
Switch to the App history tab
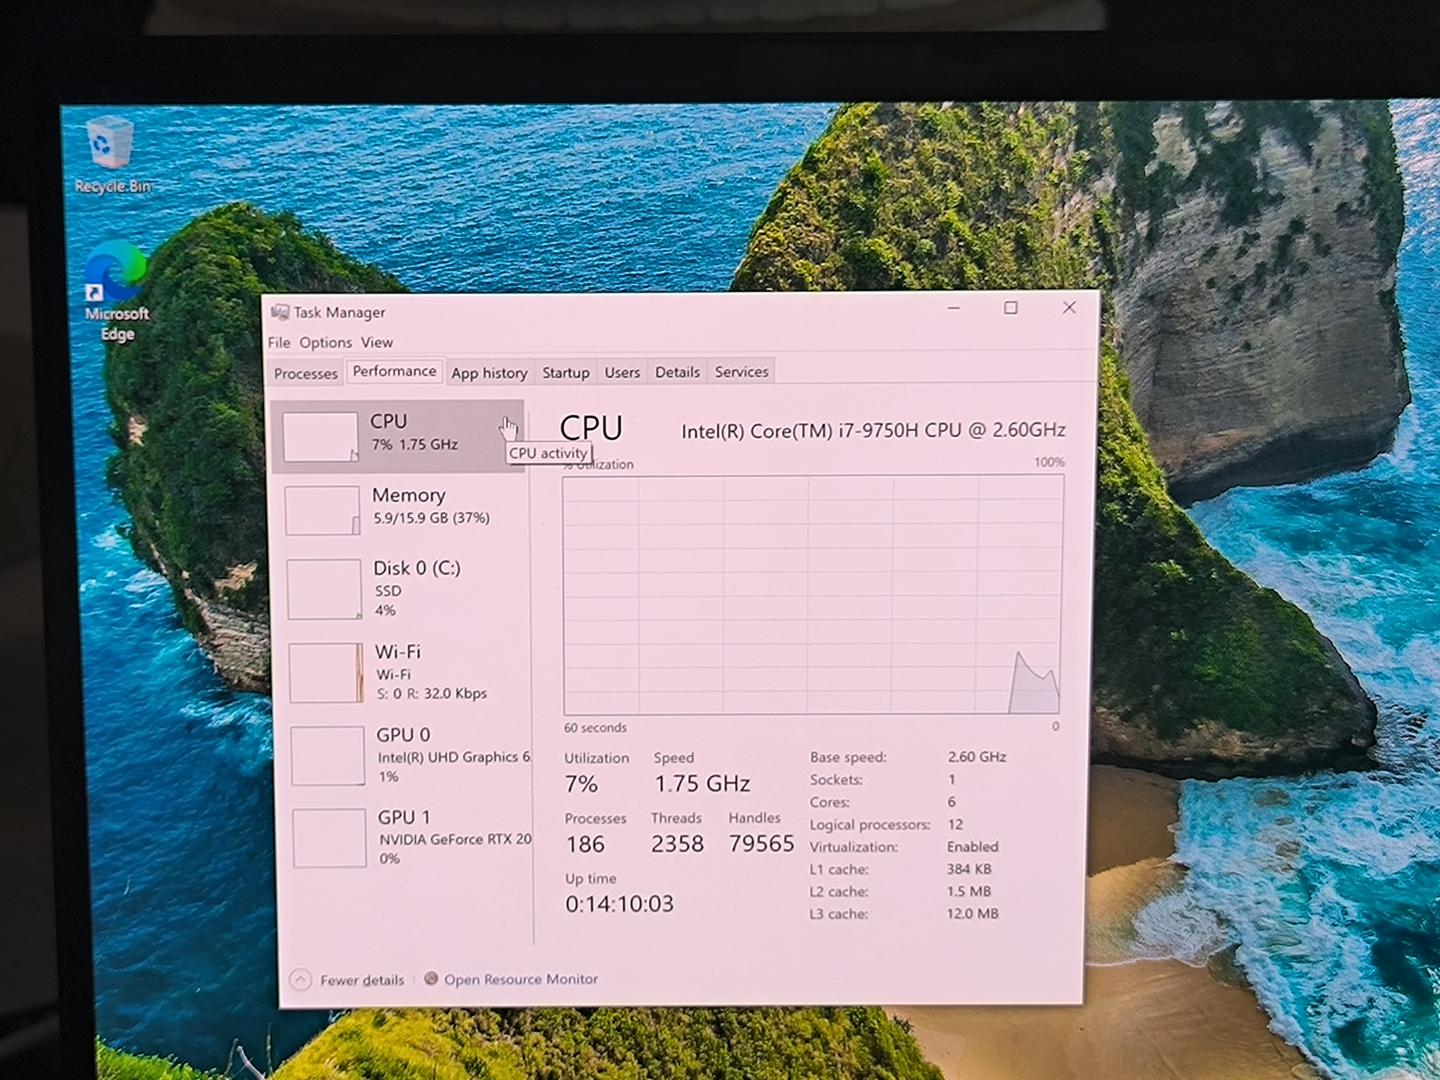coord(489,373)
